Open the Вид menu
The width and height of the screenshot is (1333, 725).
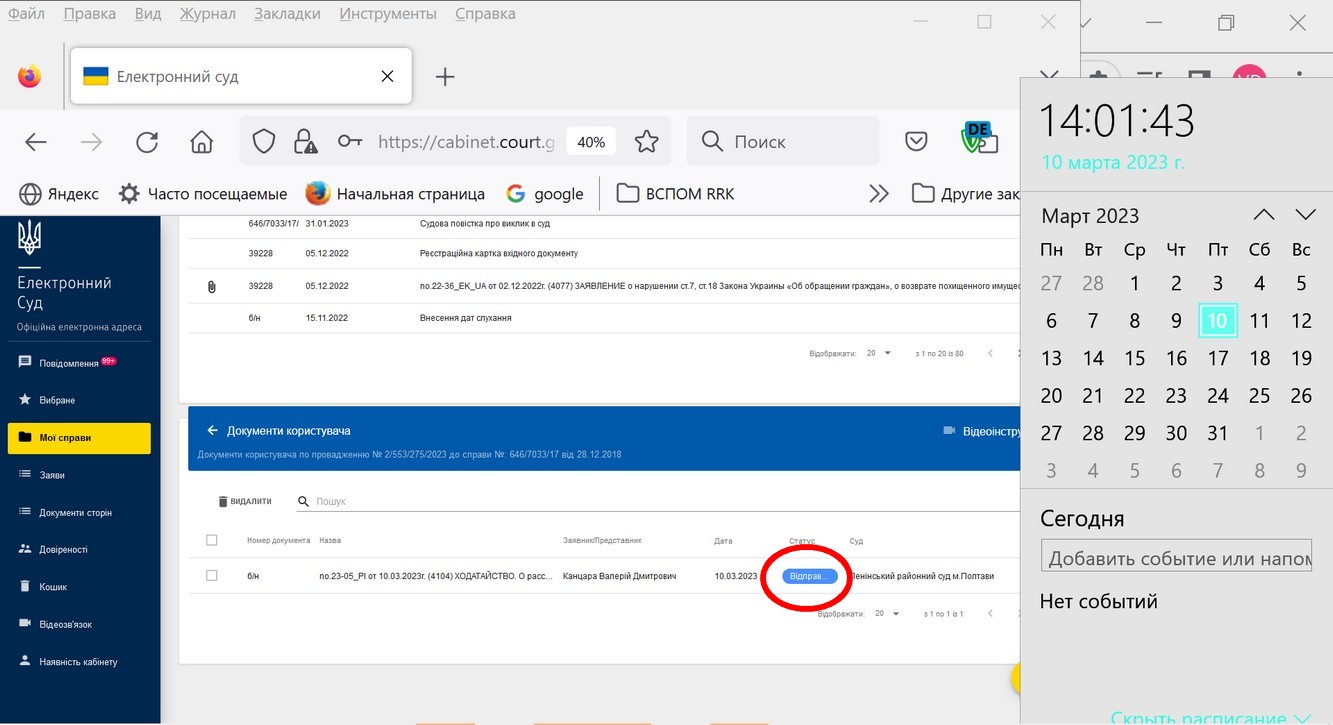pos(148,14)
